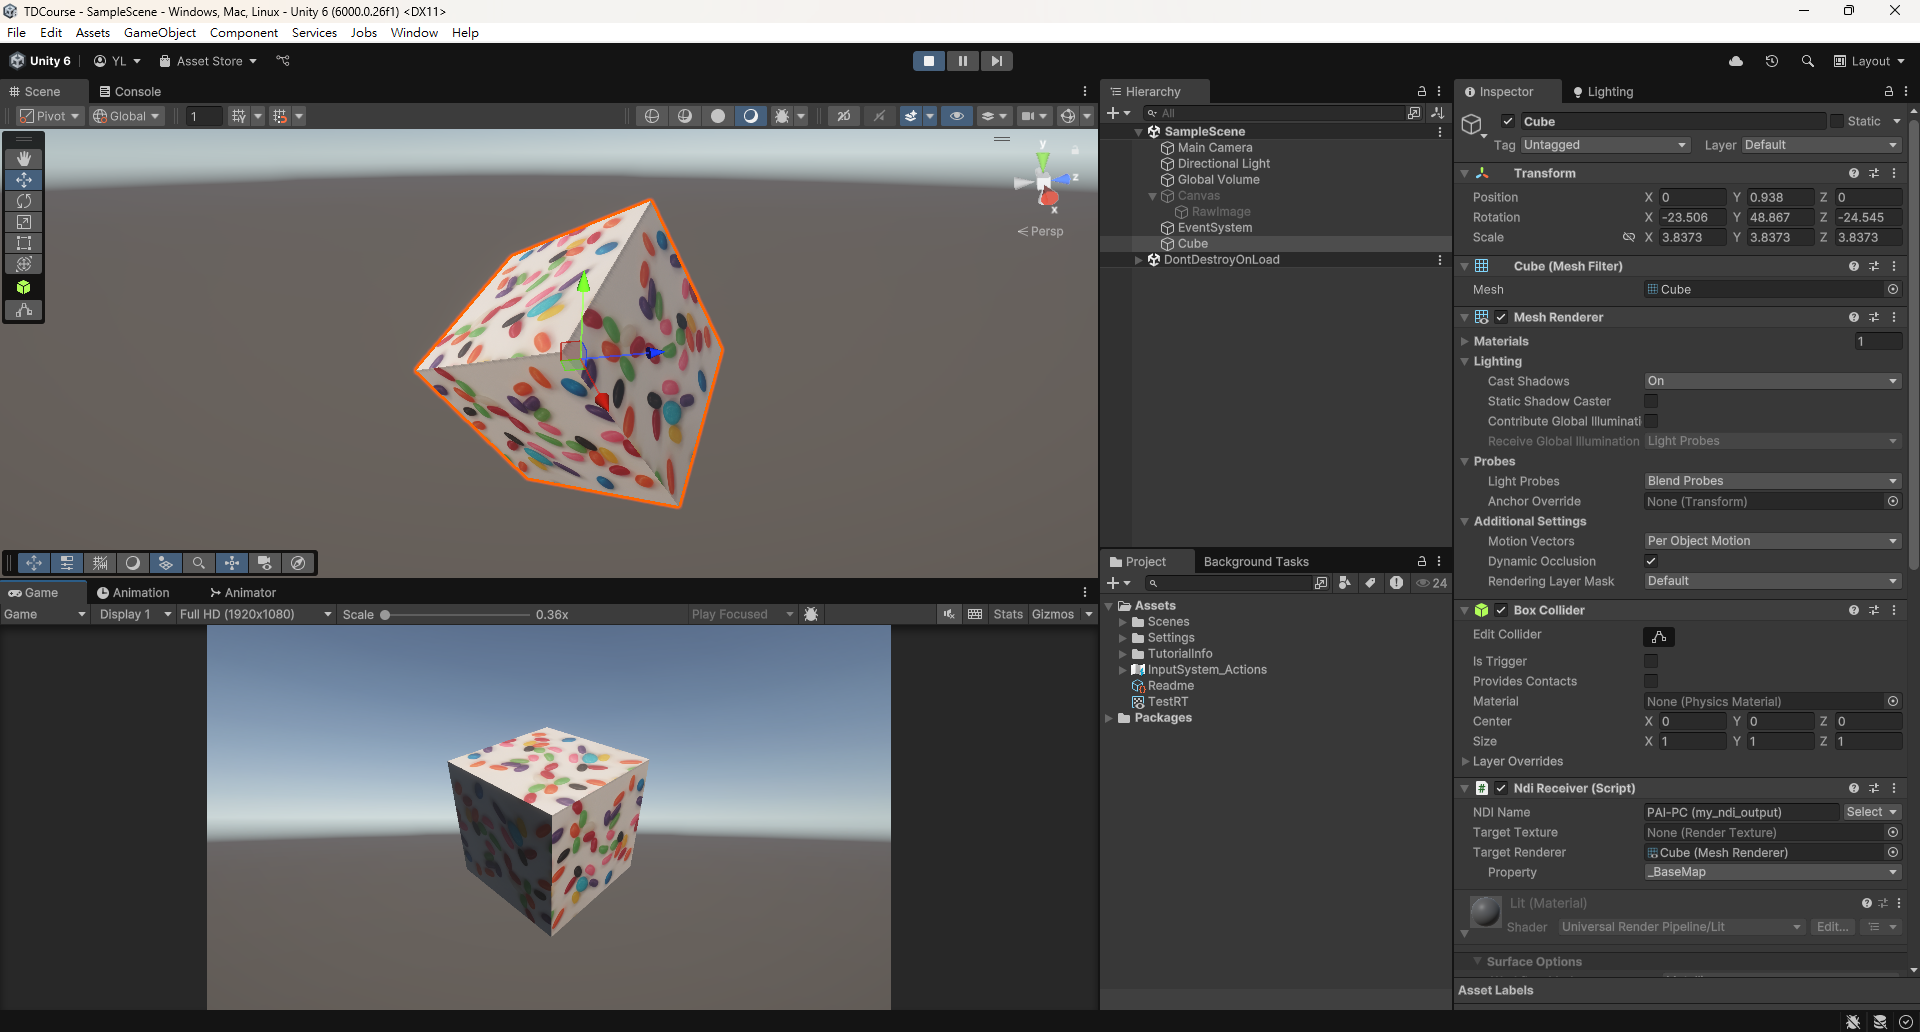1920x1032 pixels.
Task: Open the undo history icon
Action: [1772, 61]
